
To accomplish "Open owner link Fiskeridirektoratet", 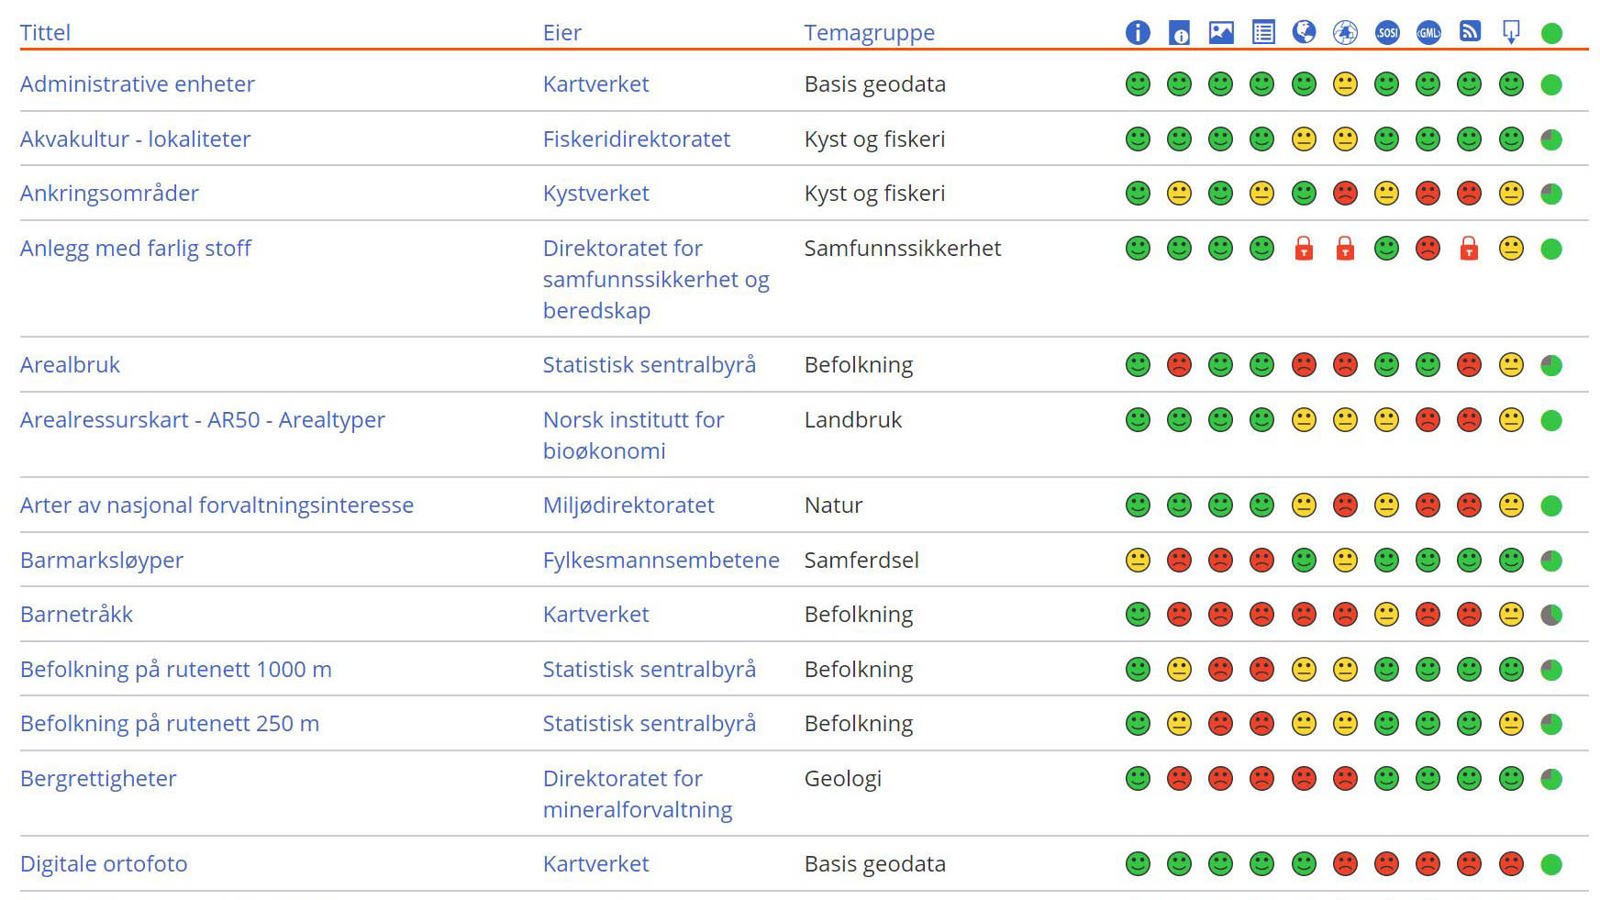I will 636,139.
